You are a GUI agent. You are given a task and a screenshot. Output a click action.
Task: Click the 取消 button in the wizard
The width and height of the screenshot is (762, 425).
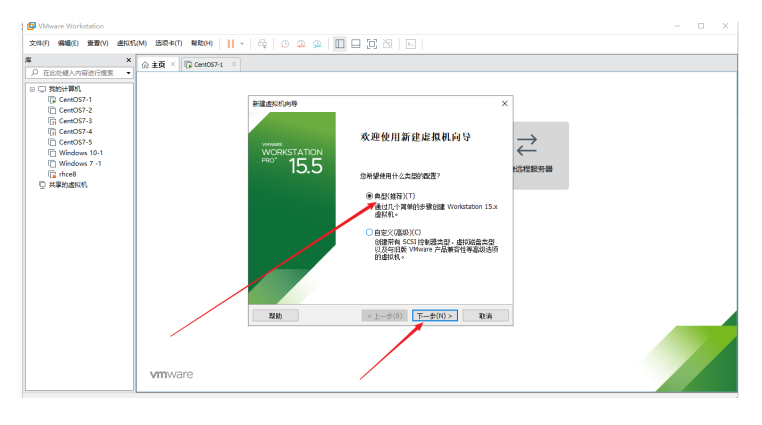tap(485, 316)
